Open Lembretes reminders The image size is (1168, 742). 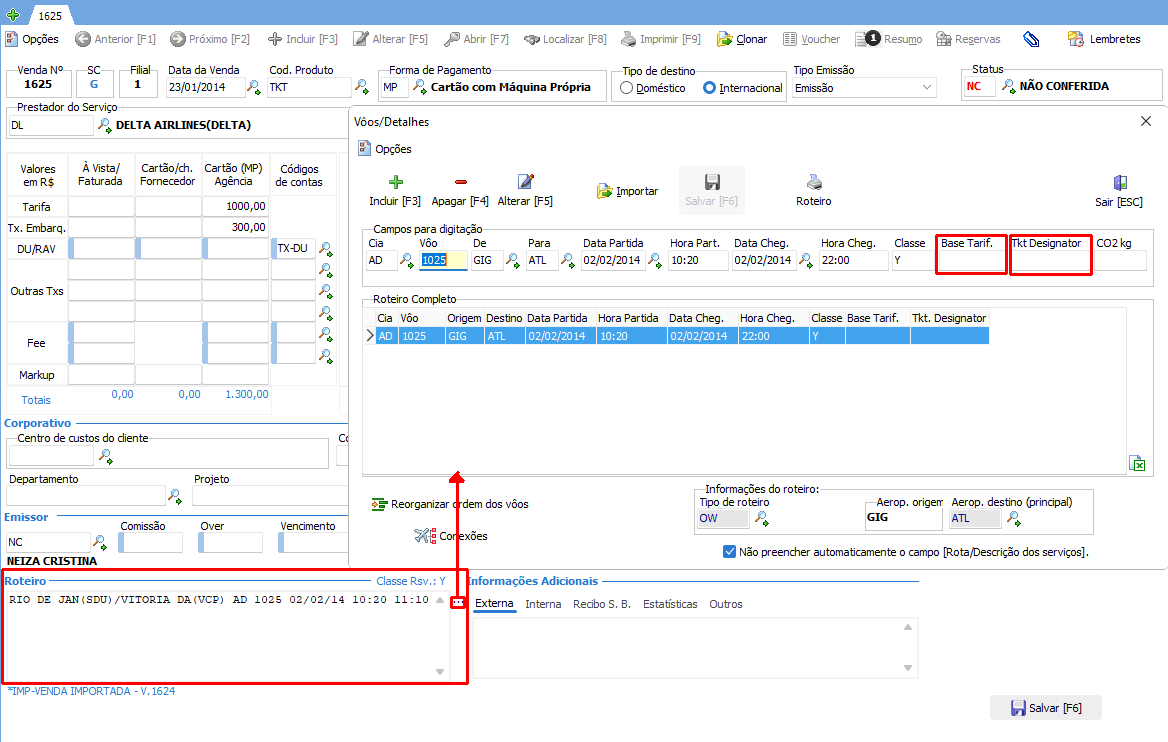click(x=1104, y=39)
